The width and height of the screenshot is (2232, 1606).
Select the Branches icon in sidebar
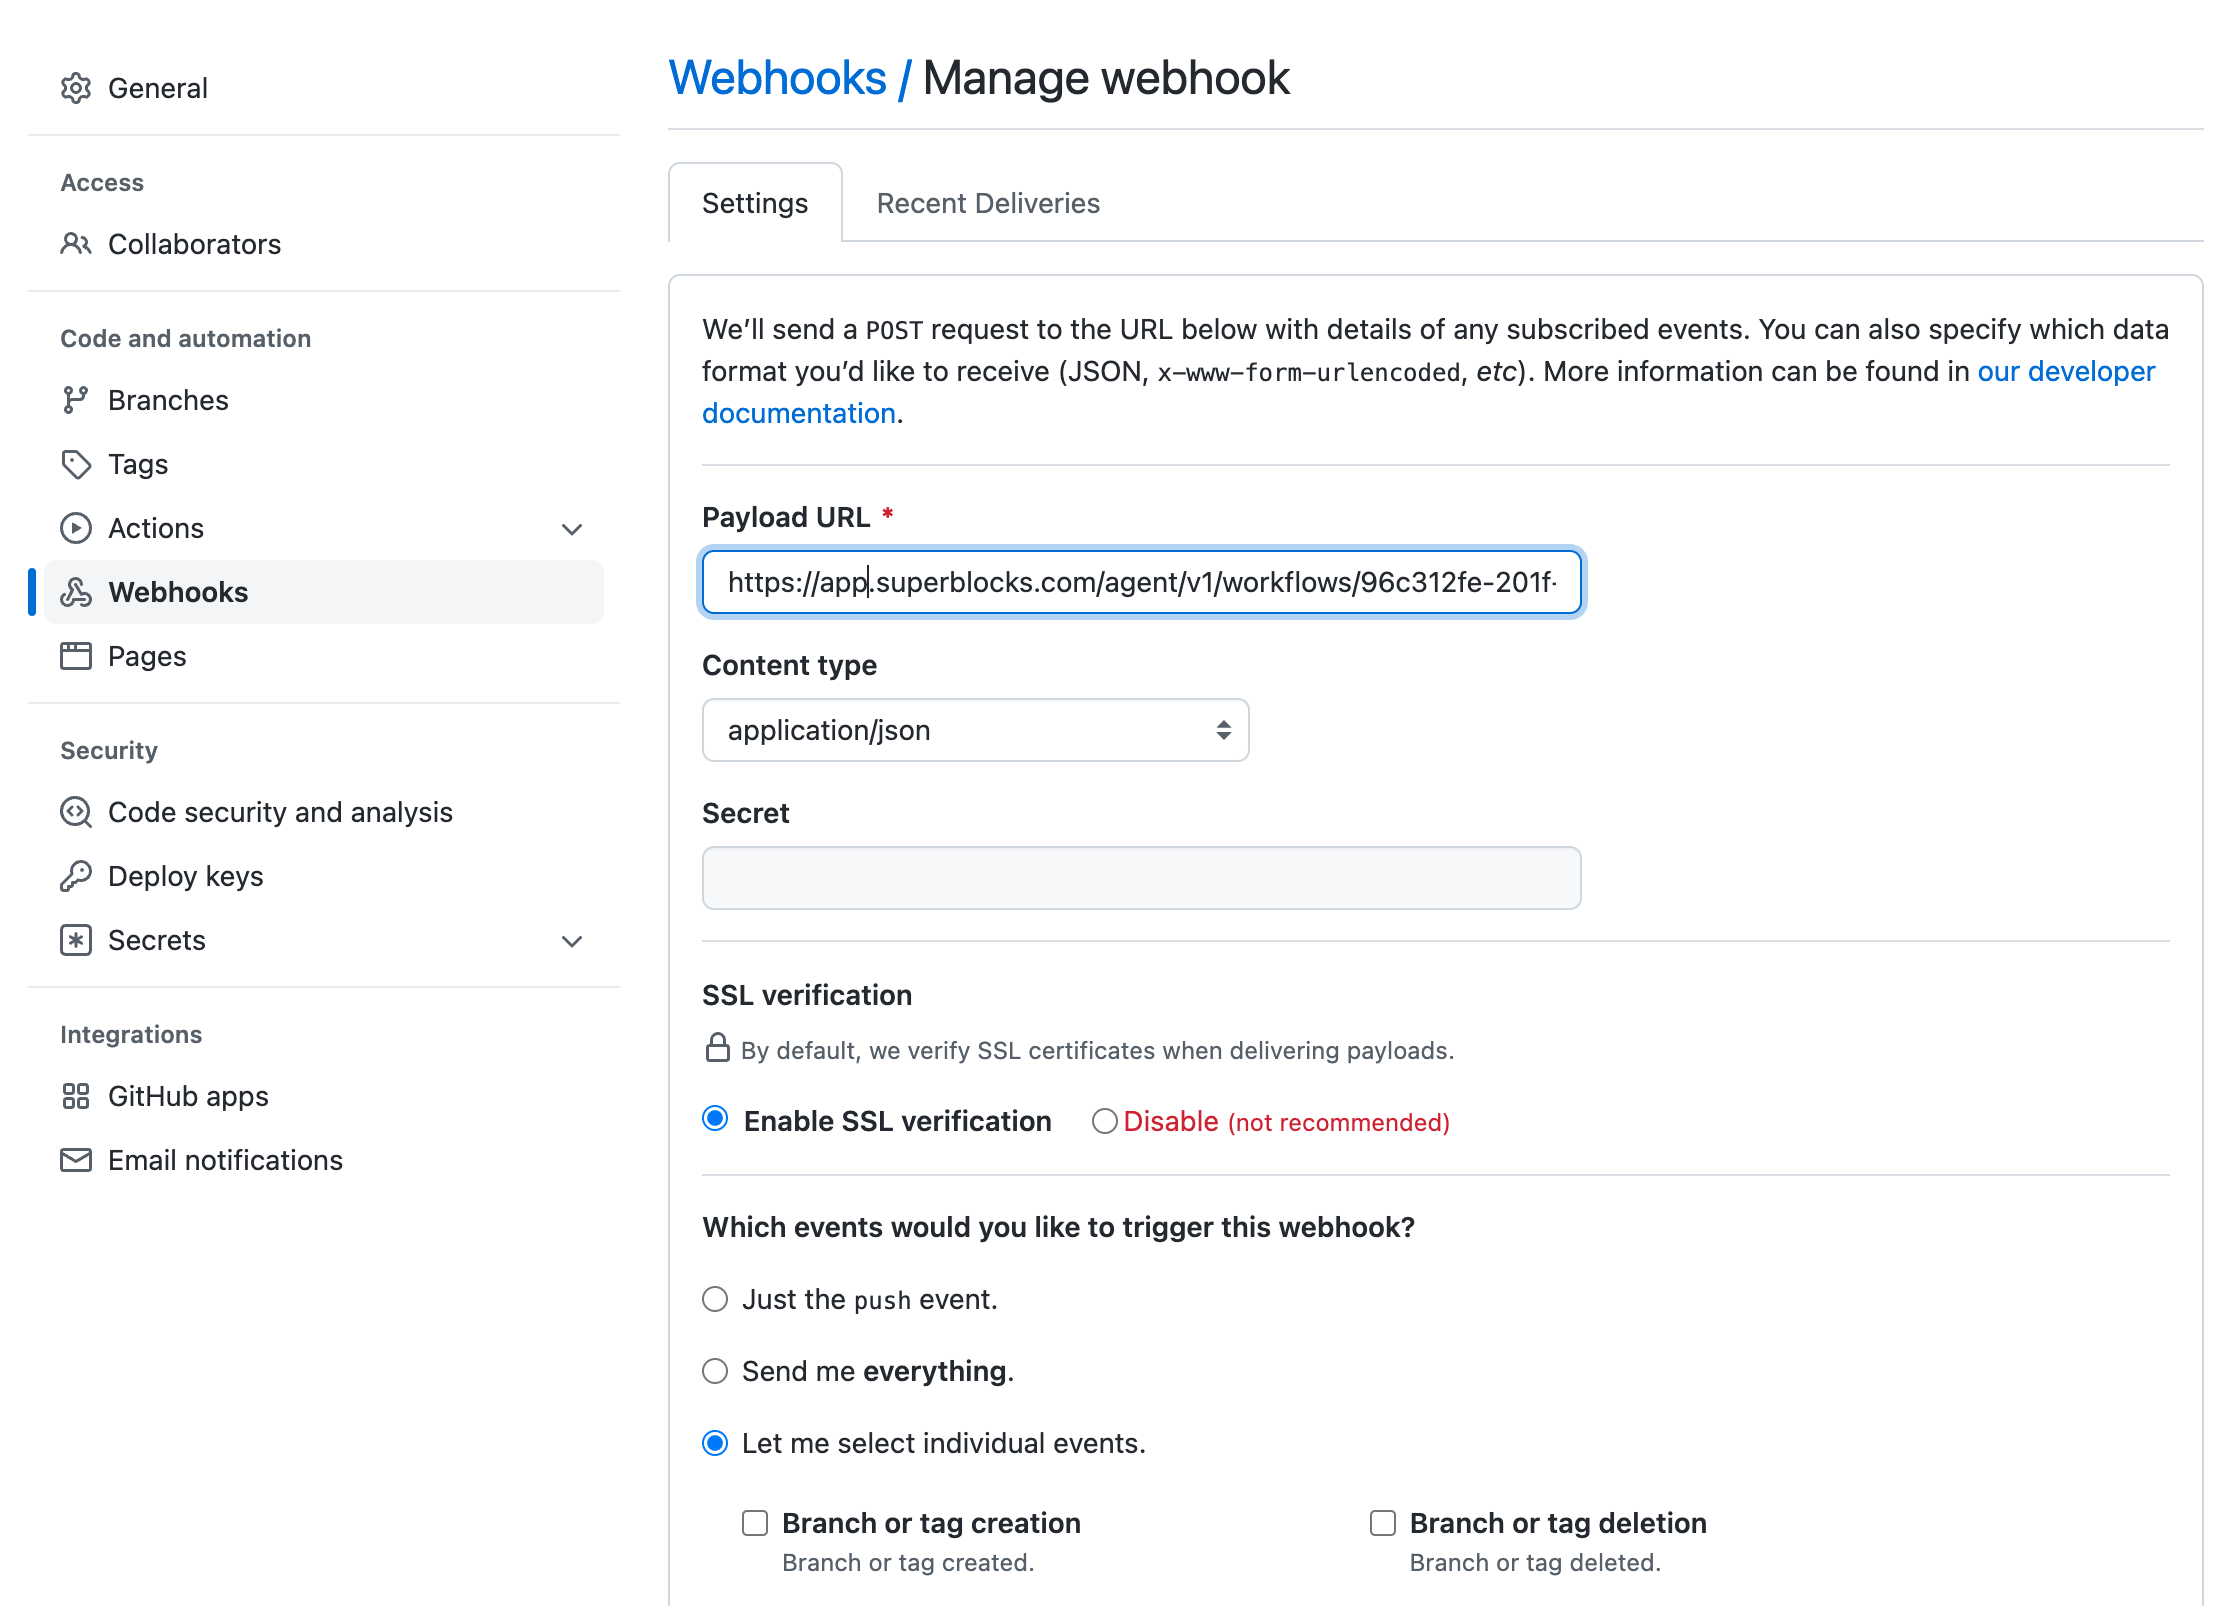(x=77, y=400)
